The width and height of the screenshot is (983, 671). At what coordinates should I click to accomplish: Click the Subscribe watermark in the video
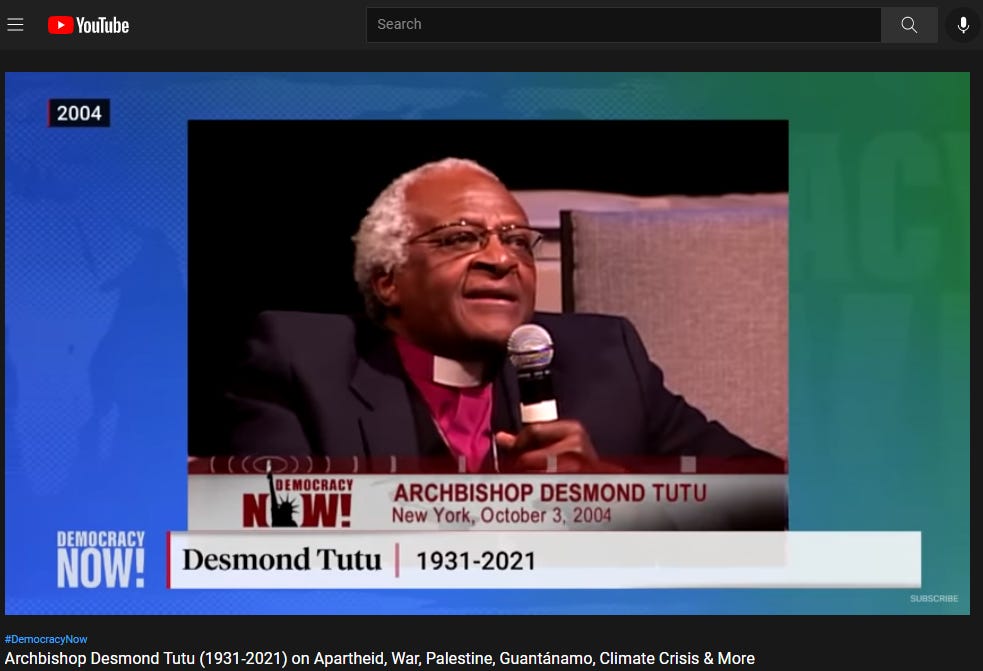(933, 598)
